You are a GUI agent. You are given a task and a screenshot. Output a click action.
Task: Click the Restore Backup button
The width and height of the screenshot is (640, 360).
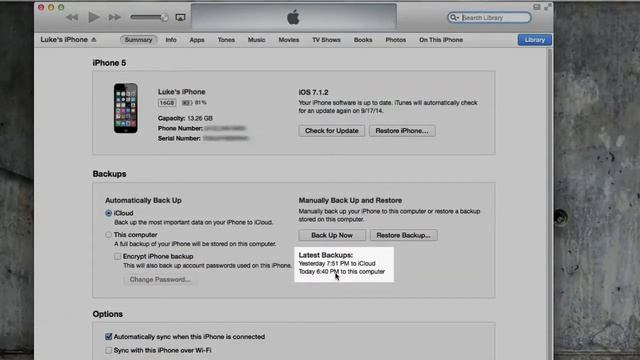(x=403, y=235)
